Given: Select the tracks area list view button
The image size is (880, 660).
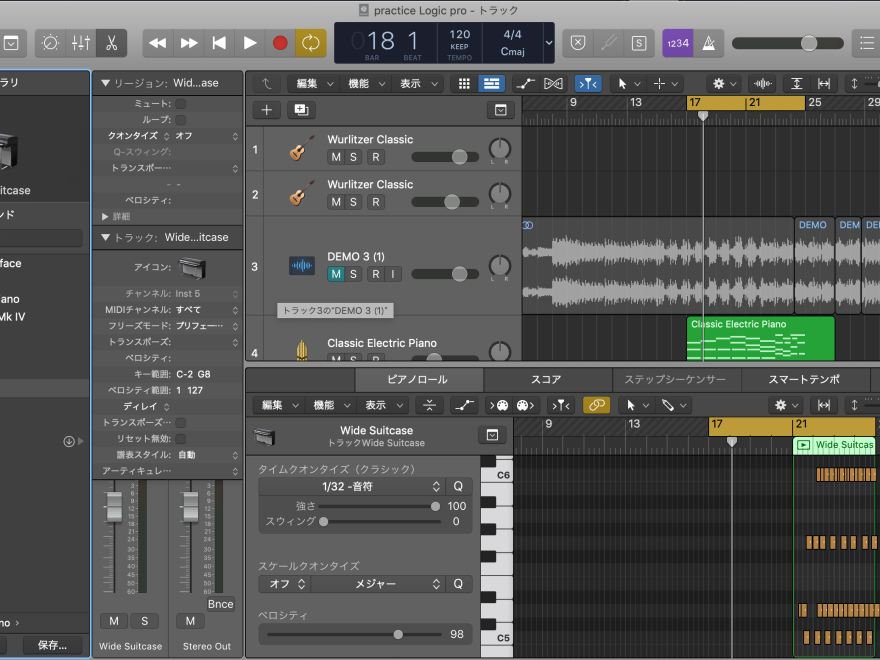Looking at the screenshot, I should [491, 84].
